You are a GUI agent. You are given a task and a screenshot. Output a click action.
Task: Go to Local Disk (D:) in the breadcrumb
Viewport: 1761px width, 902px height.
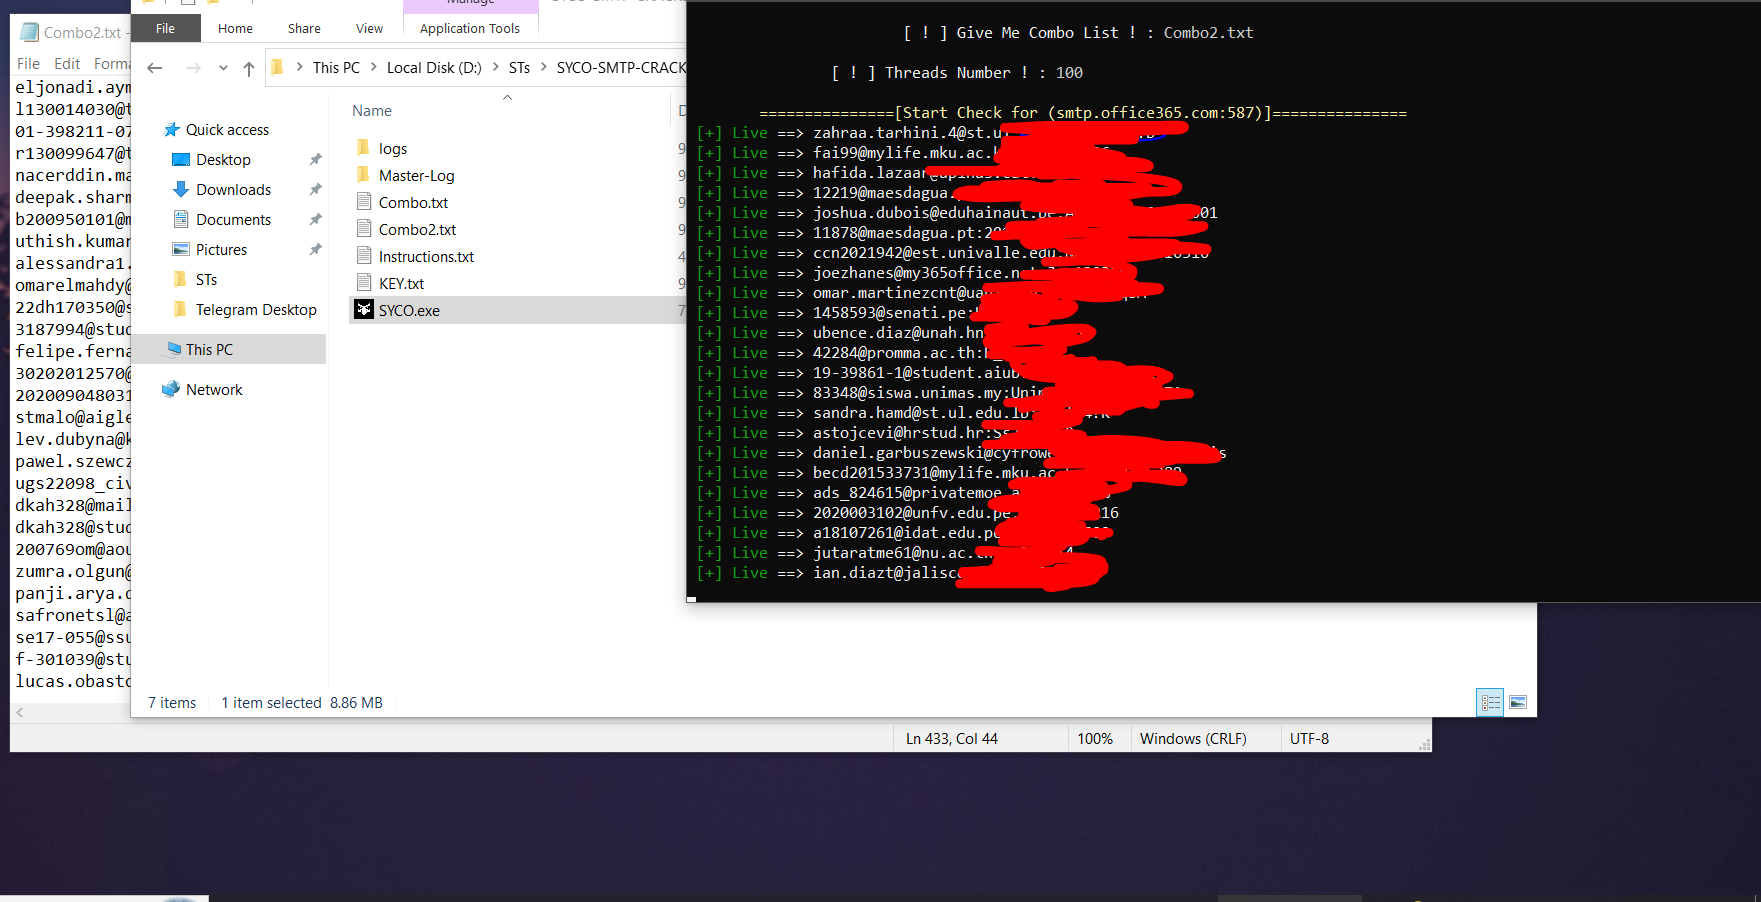(x=434, y=67)
